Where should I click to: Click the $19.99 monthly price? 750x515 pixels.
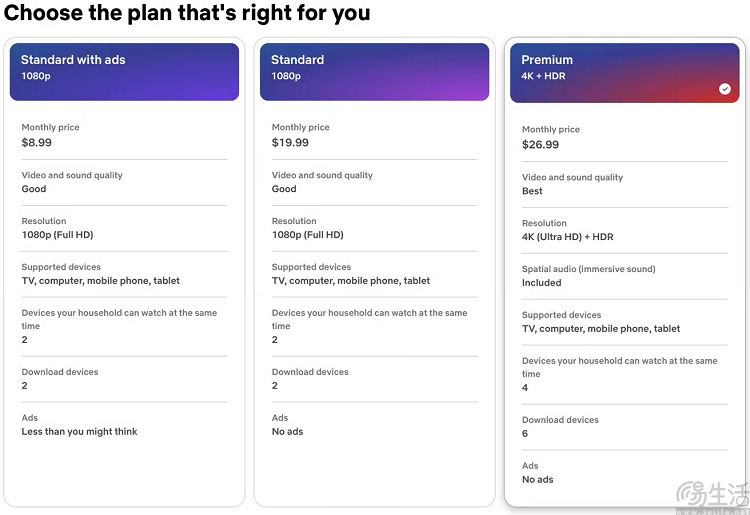[x=290, y=143]
